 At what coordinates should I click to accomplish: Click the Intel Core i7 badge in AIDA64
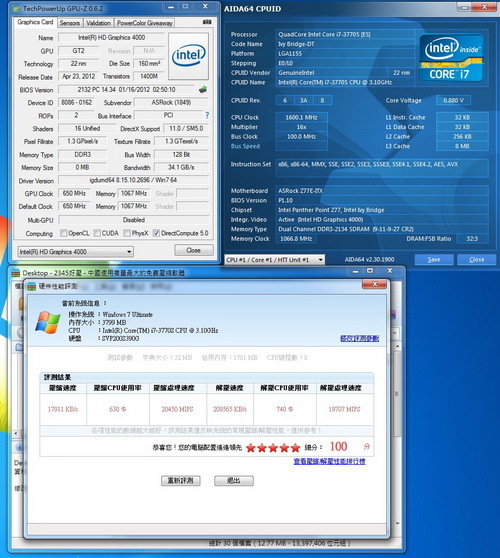(451, 58)
